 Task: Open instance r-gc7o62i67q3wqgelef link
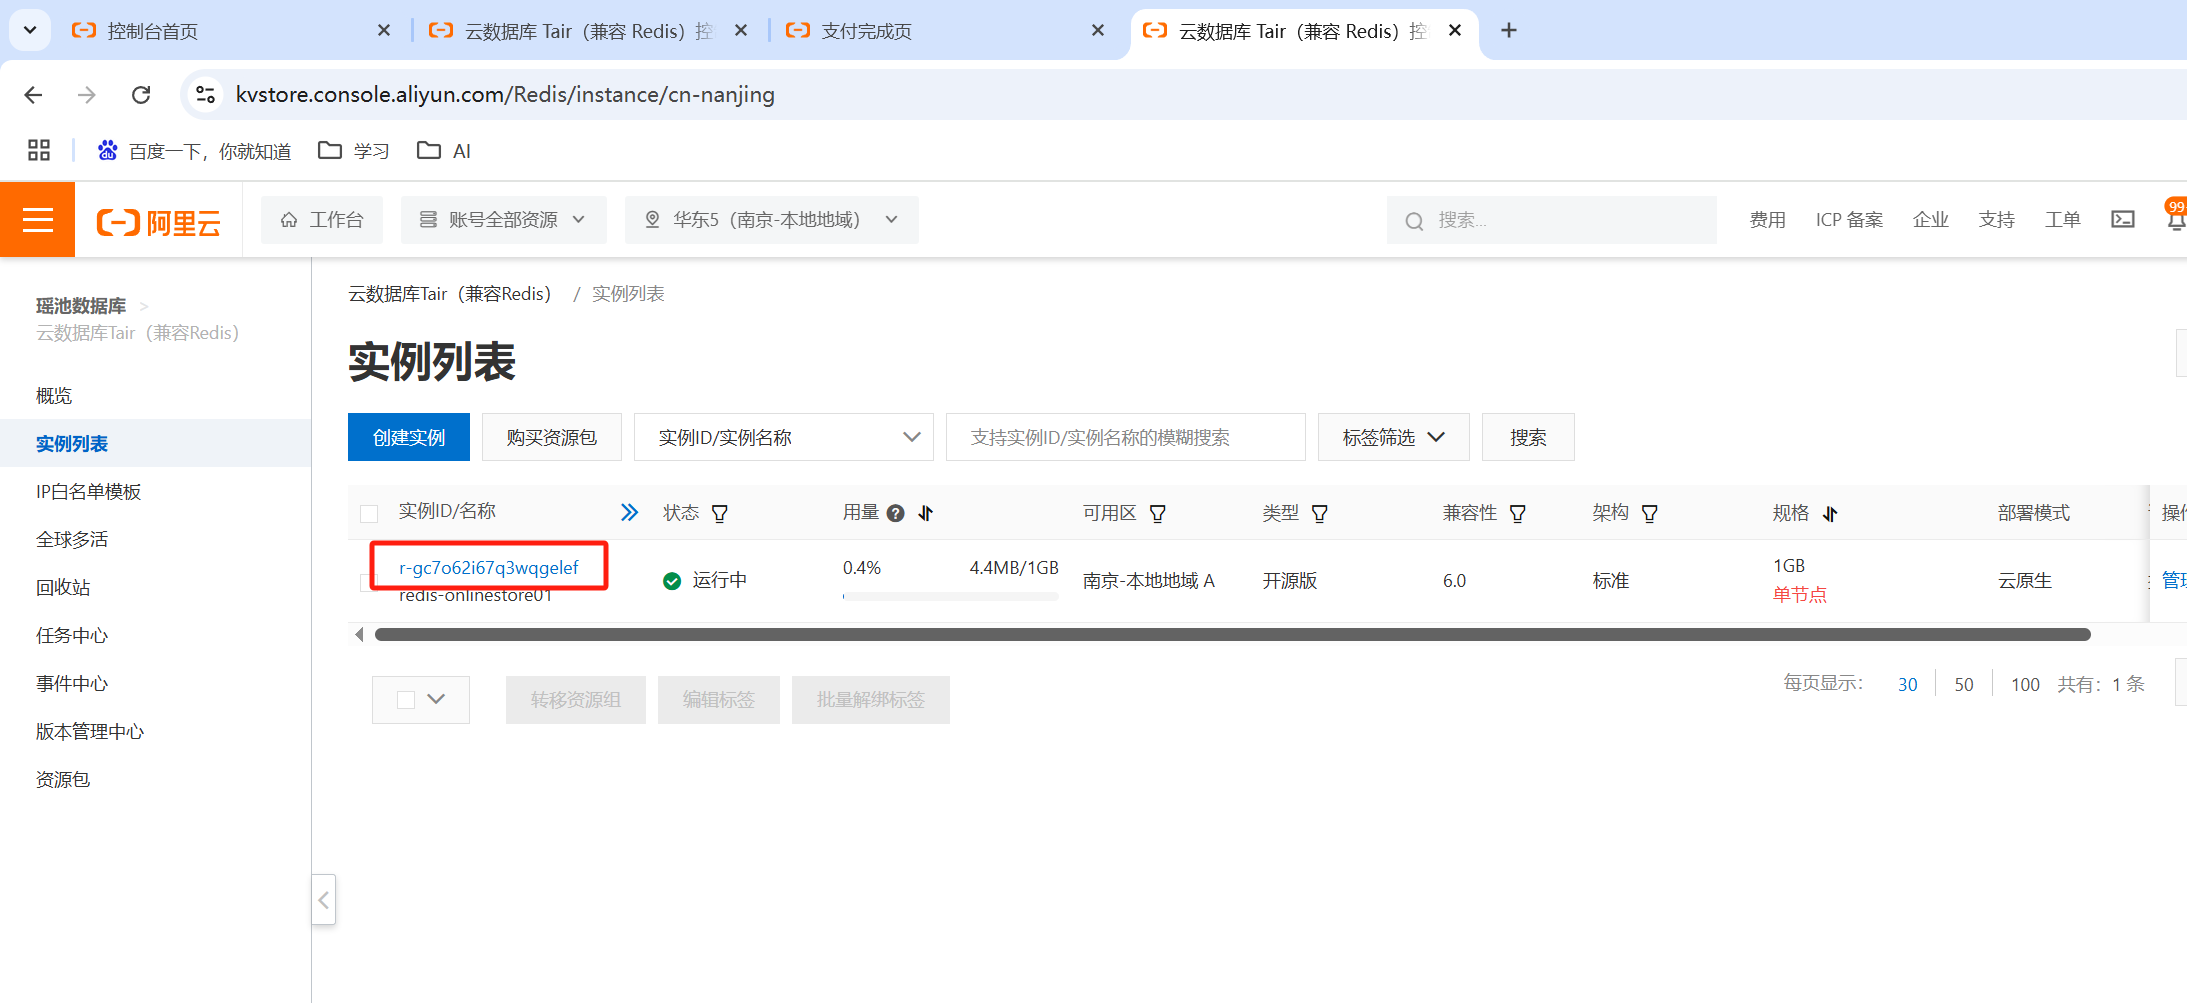point(489,568)
